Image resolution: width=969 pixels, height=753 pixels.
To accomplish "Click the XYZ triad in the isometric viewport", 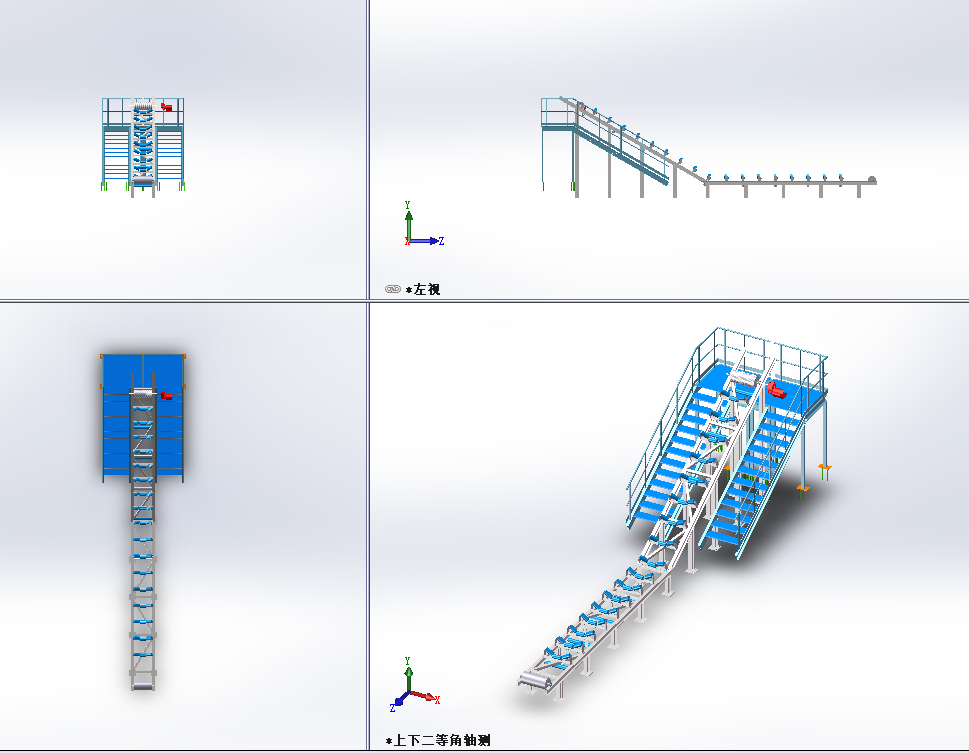I will [x=414, y=685].
